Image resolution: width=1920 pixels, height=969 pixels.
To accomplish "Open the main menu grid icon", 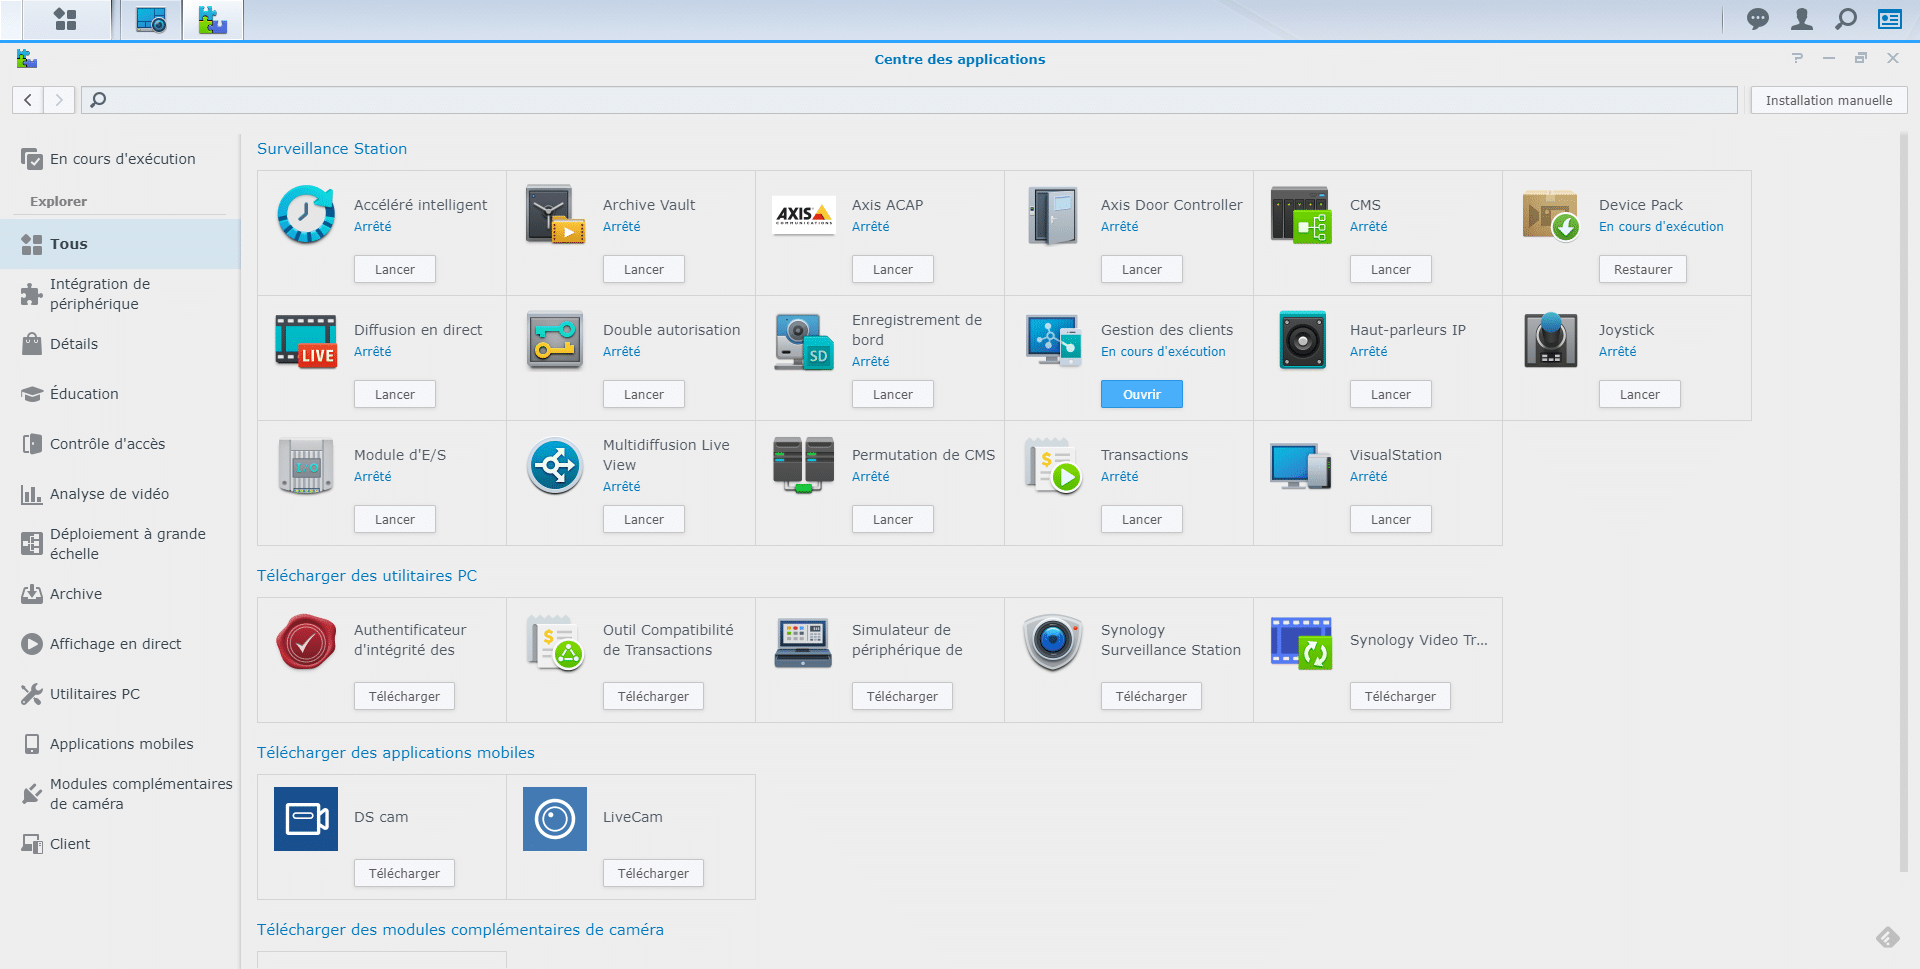I will coord(65,19).
